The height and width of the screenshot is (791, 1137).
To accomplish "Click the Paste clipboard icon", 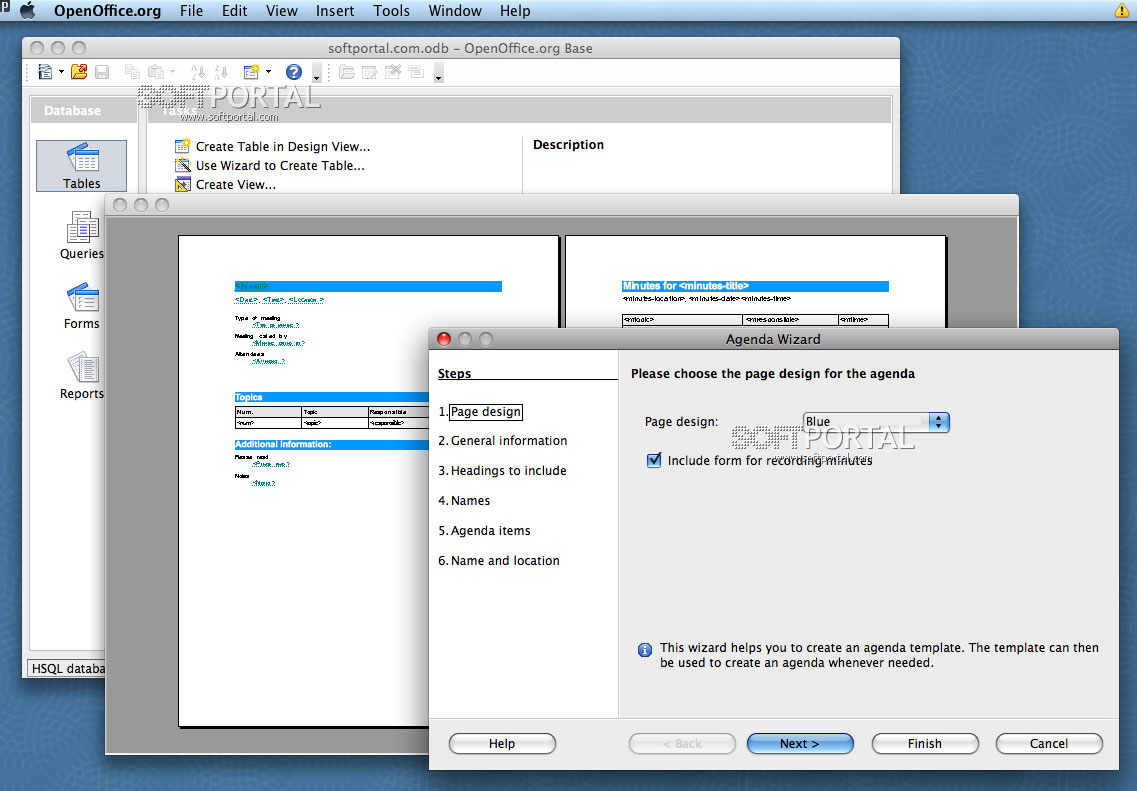I will (x=155, y=72).
